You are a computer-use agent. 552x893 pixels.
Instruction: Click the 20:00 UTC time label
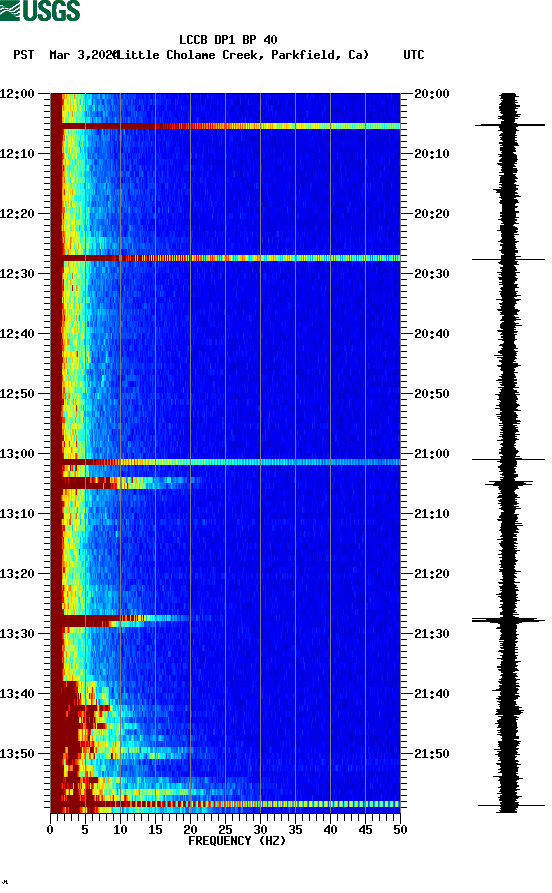(x=432, y=93)
